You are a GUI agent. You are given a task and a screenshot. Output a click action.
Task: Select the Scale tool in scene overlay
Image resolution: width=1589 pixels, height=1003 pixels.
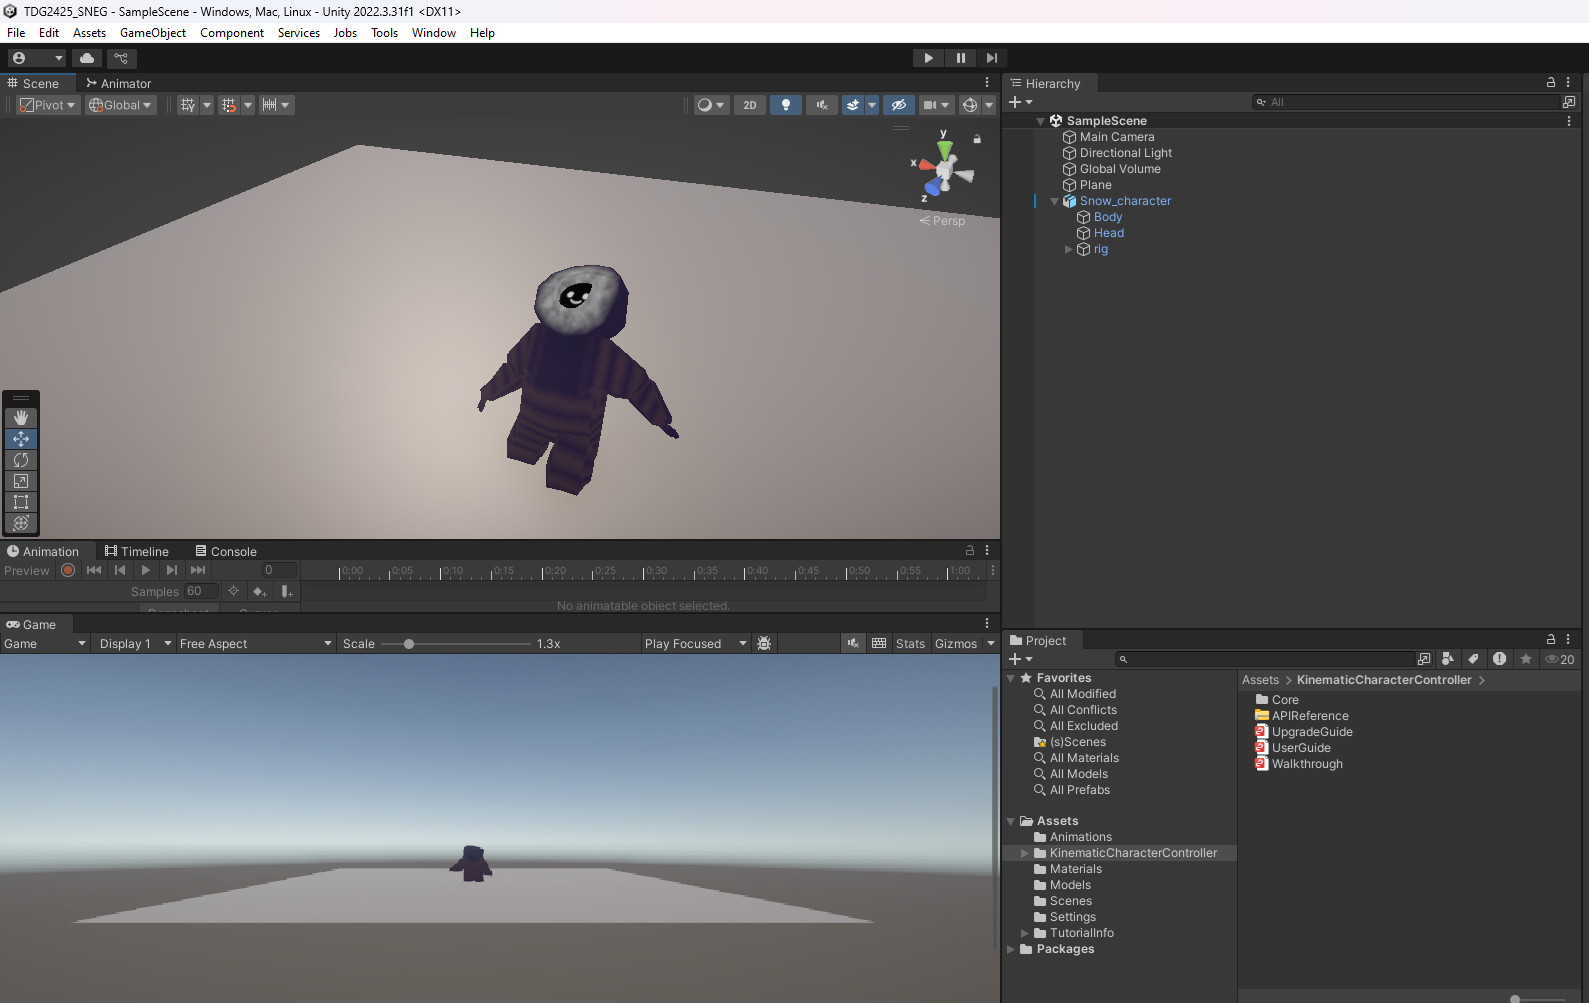pyautogui.click(x=21, y=481)
